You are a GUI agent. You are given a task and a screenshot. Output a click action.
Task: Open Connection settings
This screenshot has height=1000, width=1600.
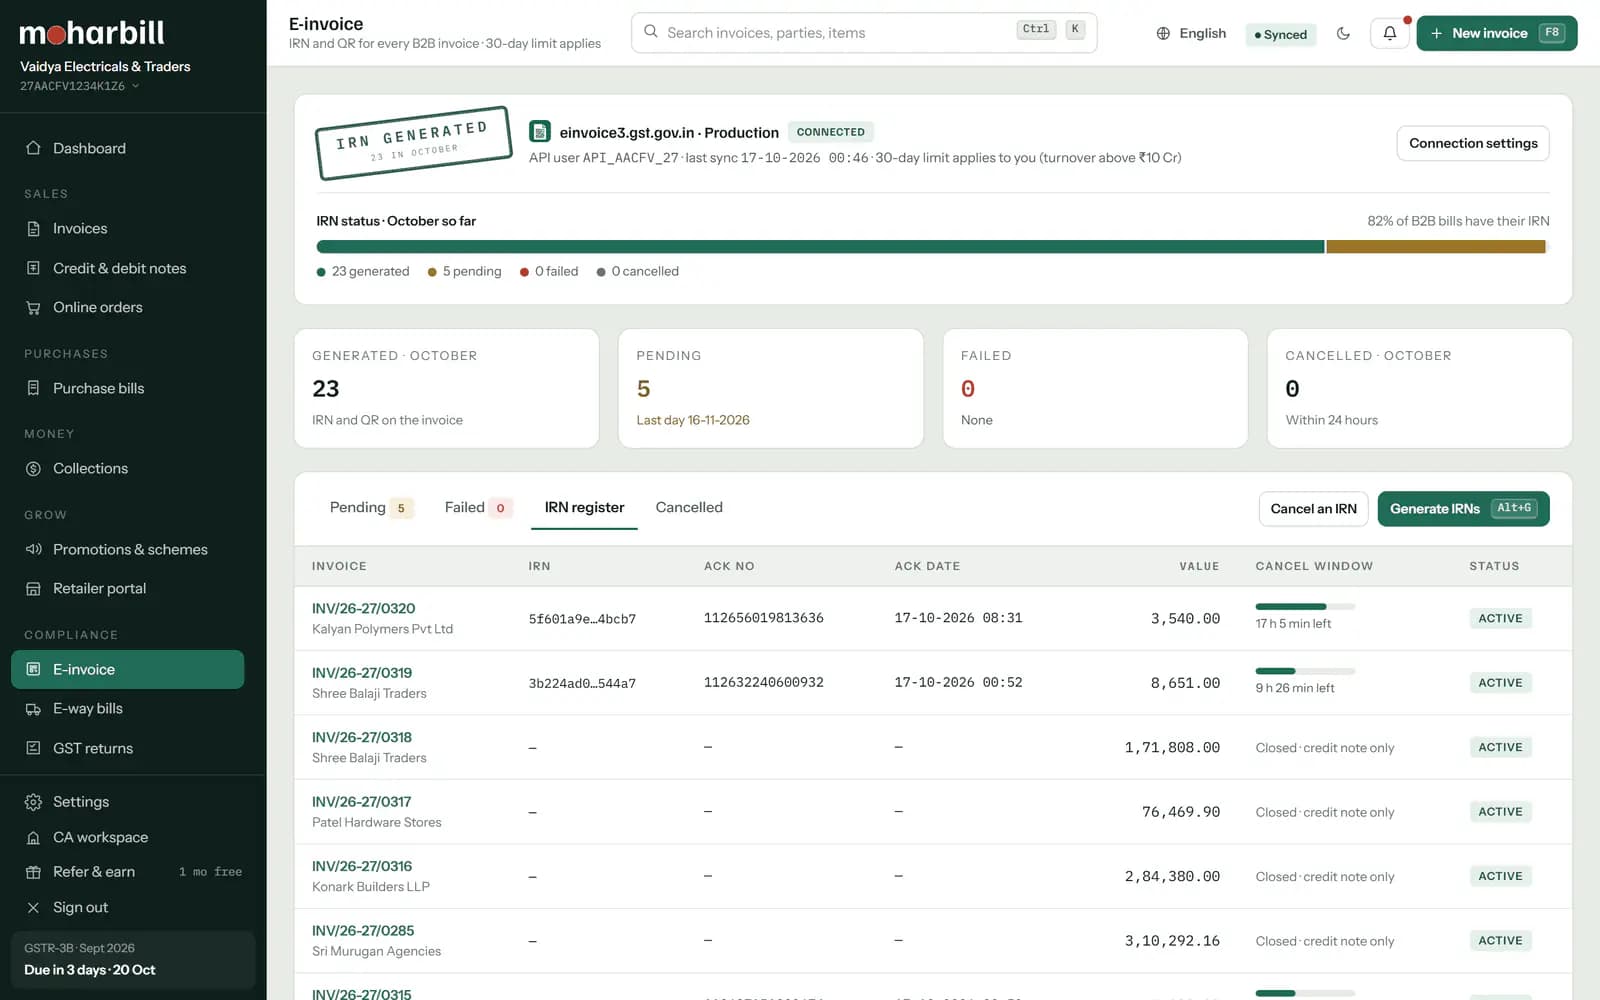pos(1473,143)
